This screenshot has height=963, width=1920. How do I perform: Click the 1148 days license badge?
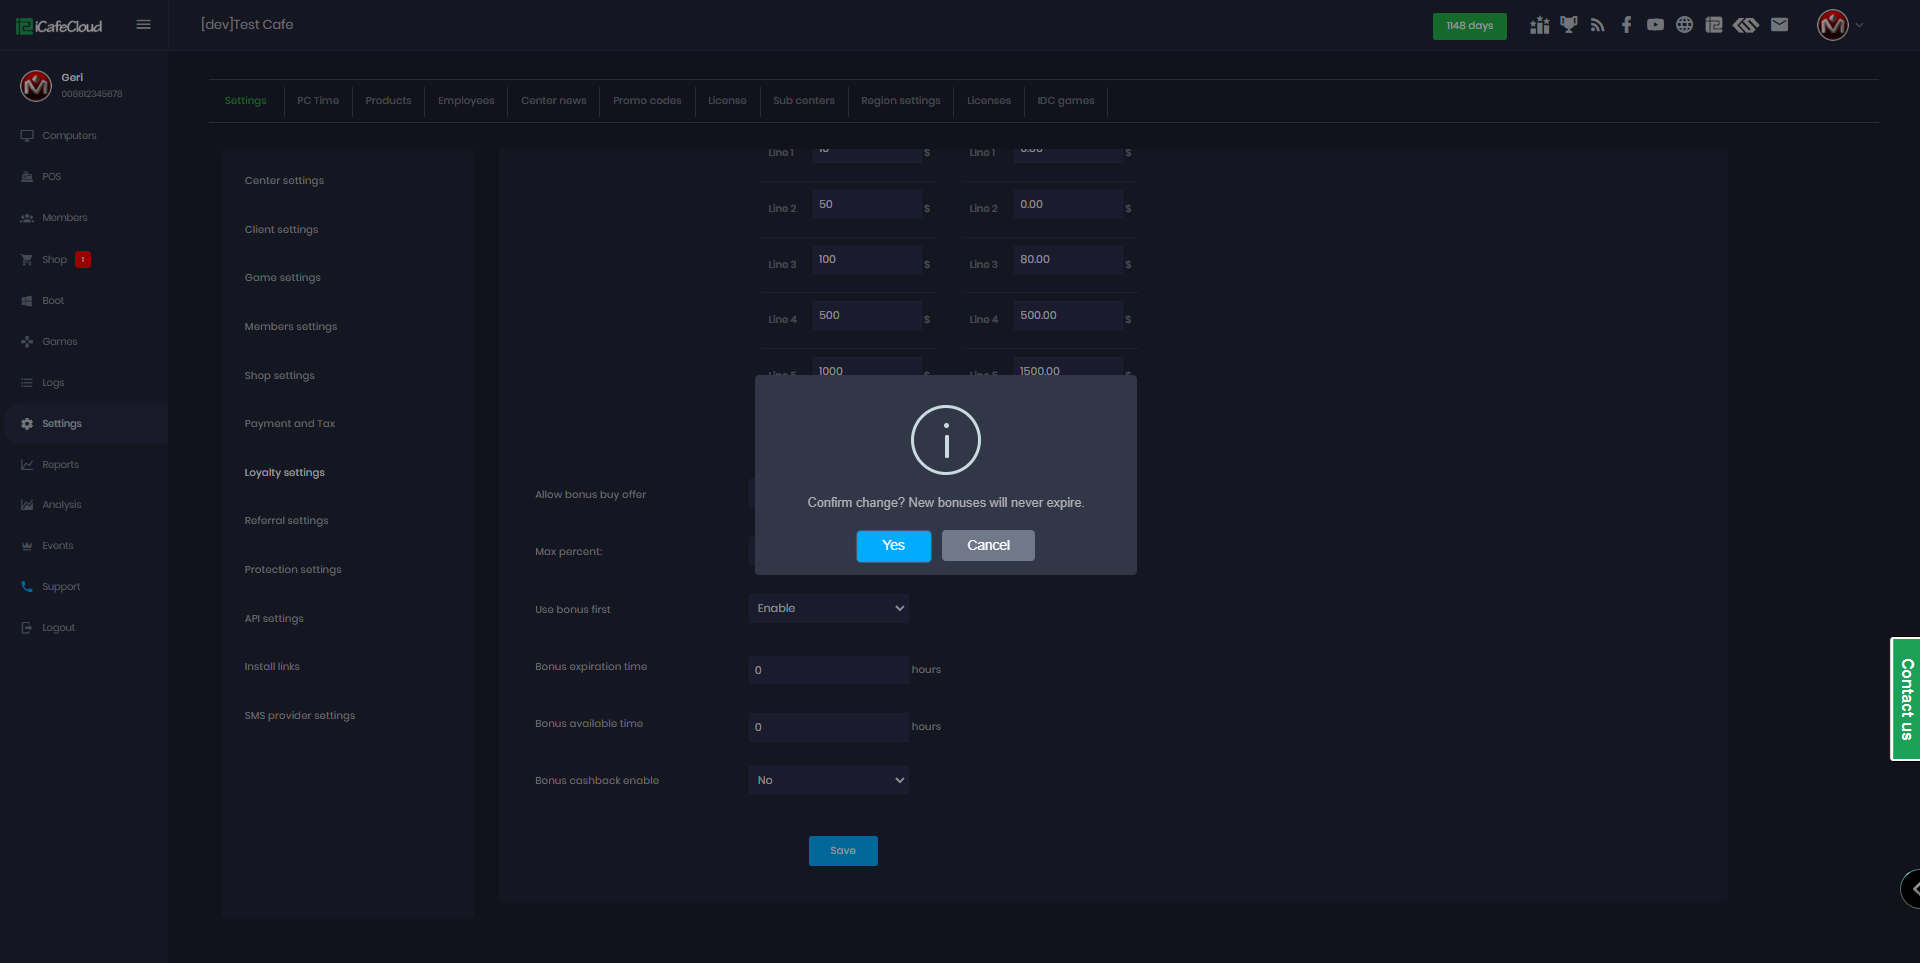(1469, 26)
